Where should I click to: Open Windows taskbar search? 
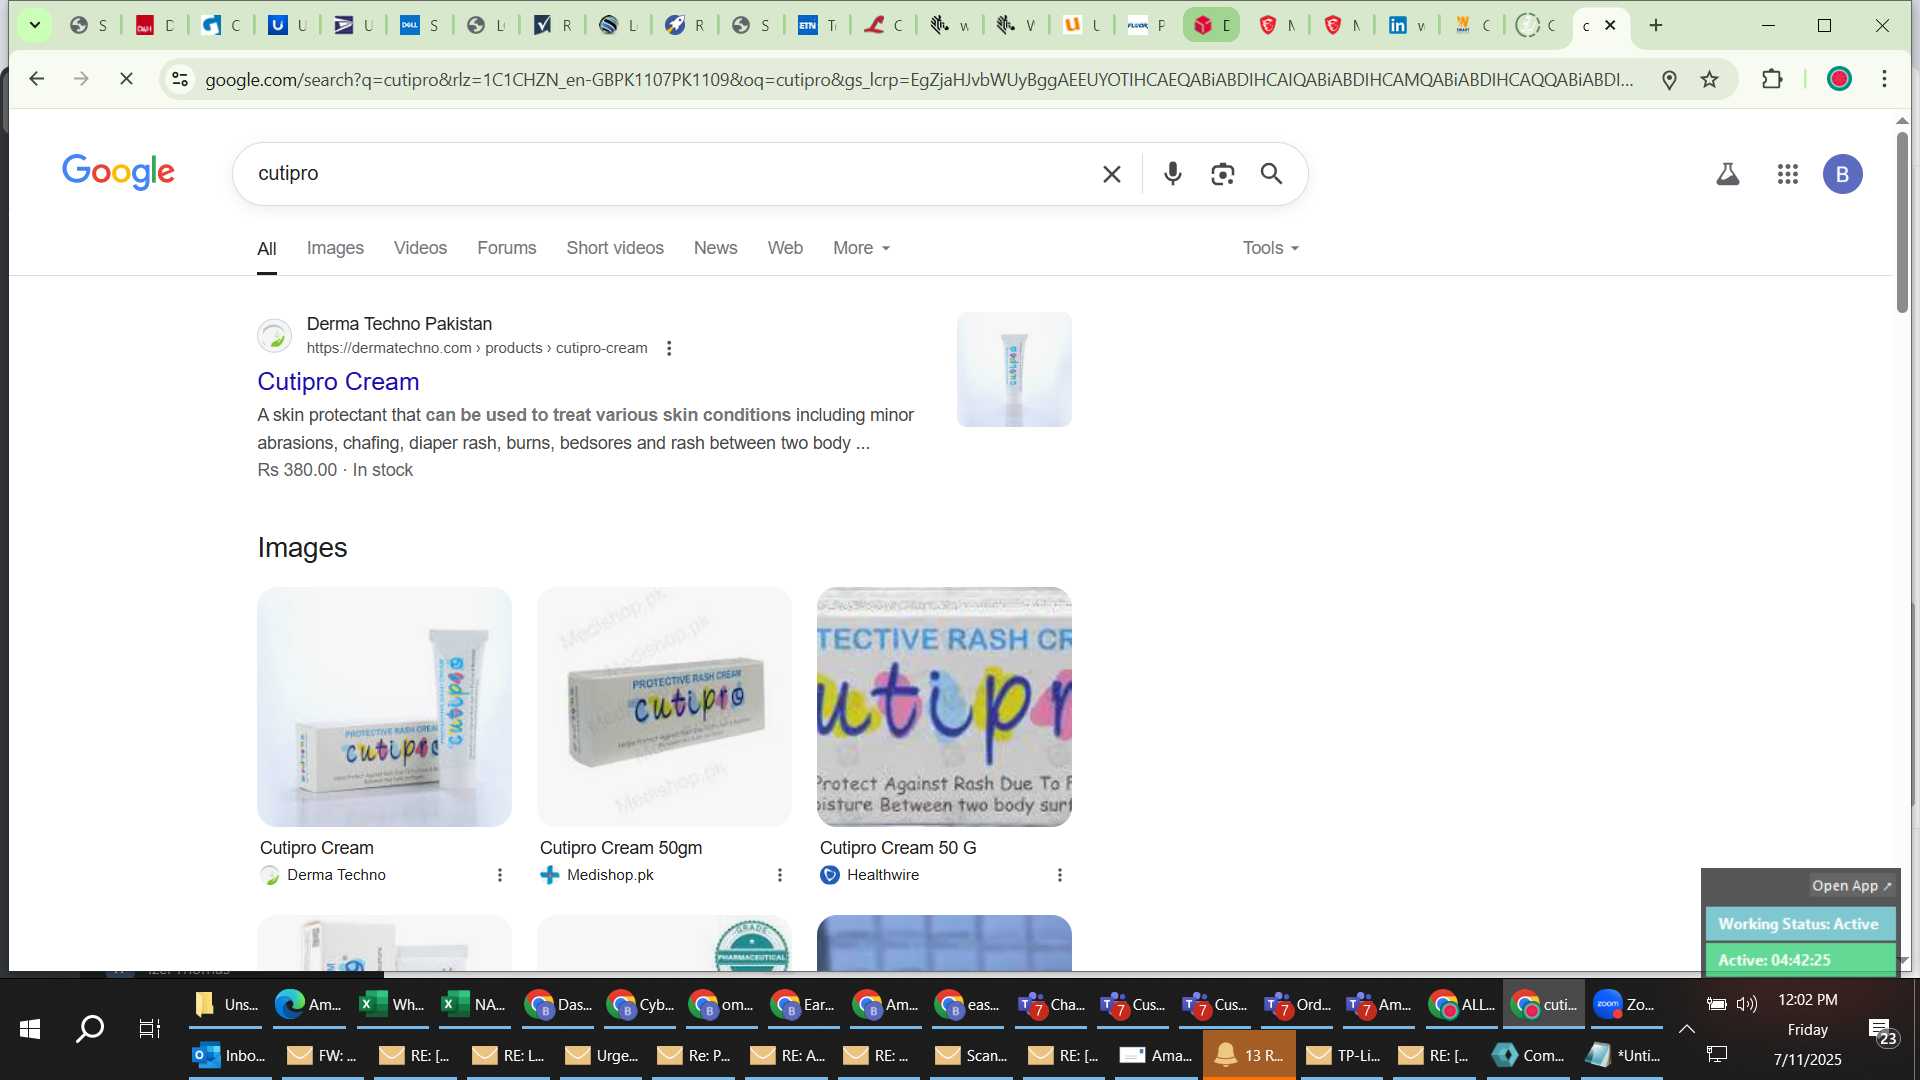point(90,1029)
